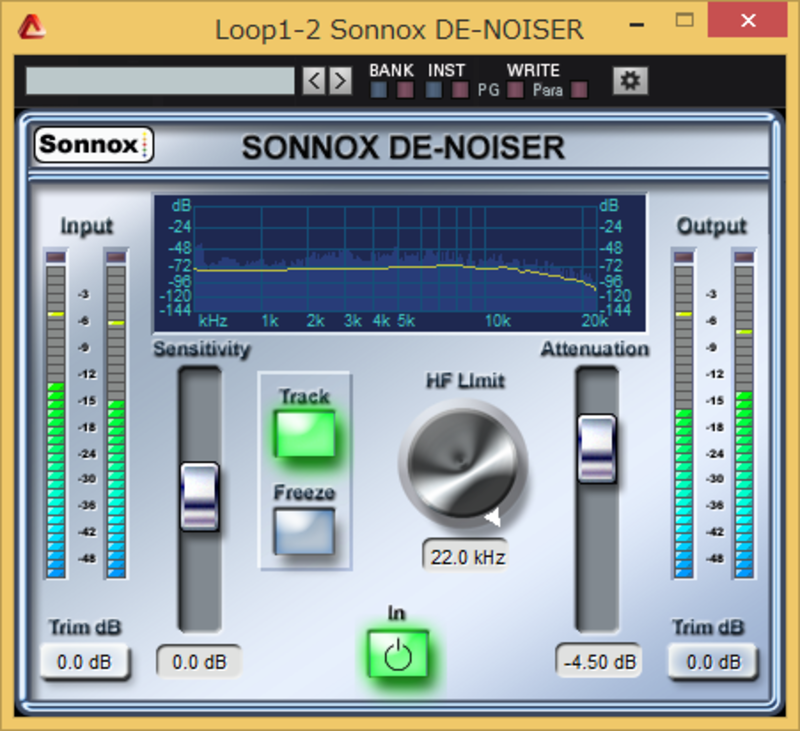Click the 22.0 kHz value field
The height and width of the screenshot is (731, 800).
[464, 557]
